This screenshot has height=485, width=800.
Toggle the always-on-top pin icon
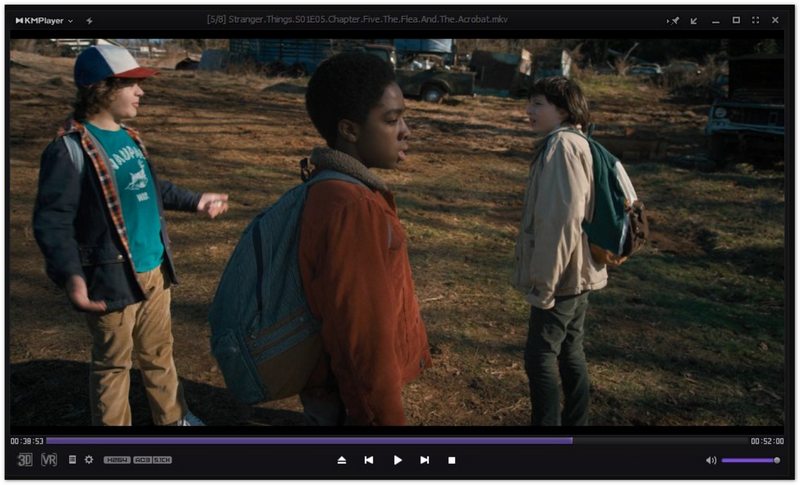pos(673,21)
